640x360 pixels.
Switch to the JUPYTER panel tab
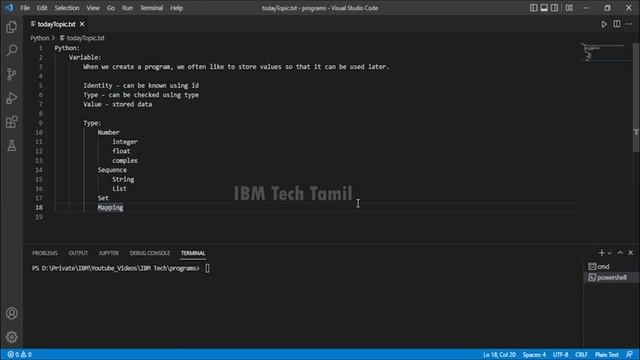pos(109,253)
